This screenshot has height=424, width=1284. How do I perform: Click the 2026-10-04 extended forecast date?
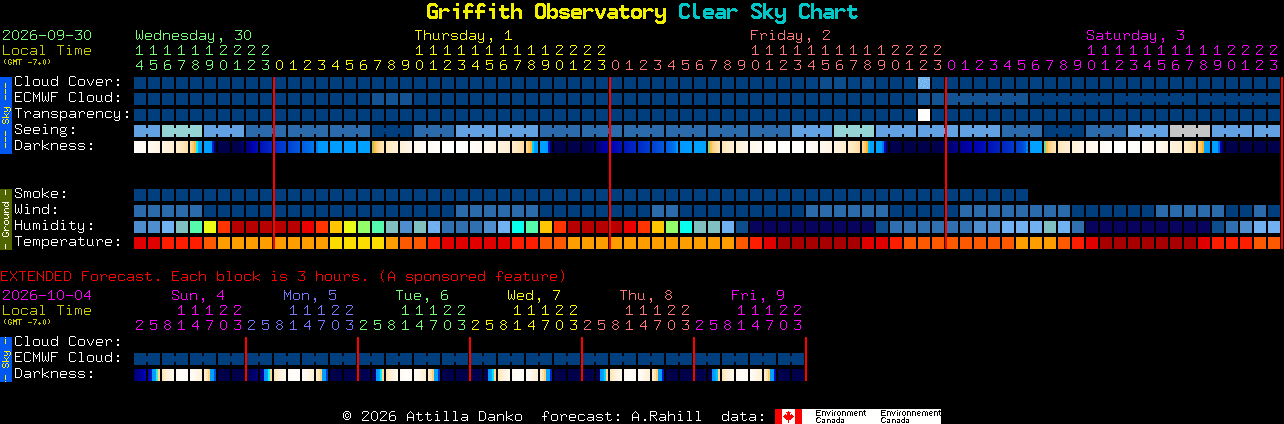(47, 295)
